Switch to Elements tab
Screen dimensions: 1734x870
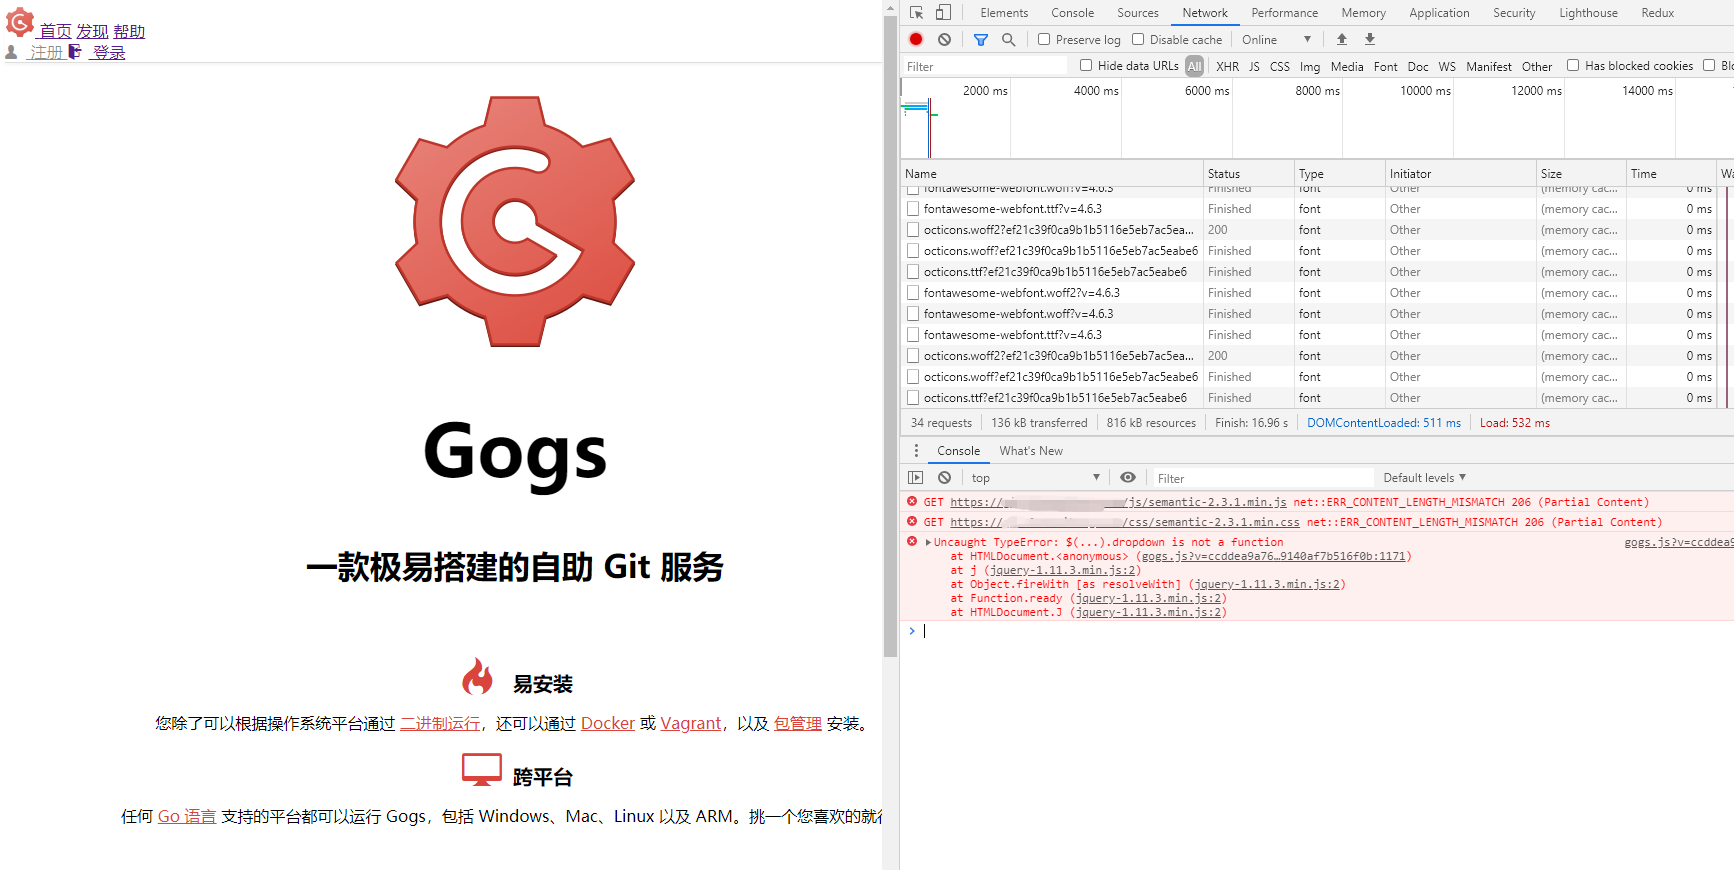(1004, 13)
